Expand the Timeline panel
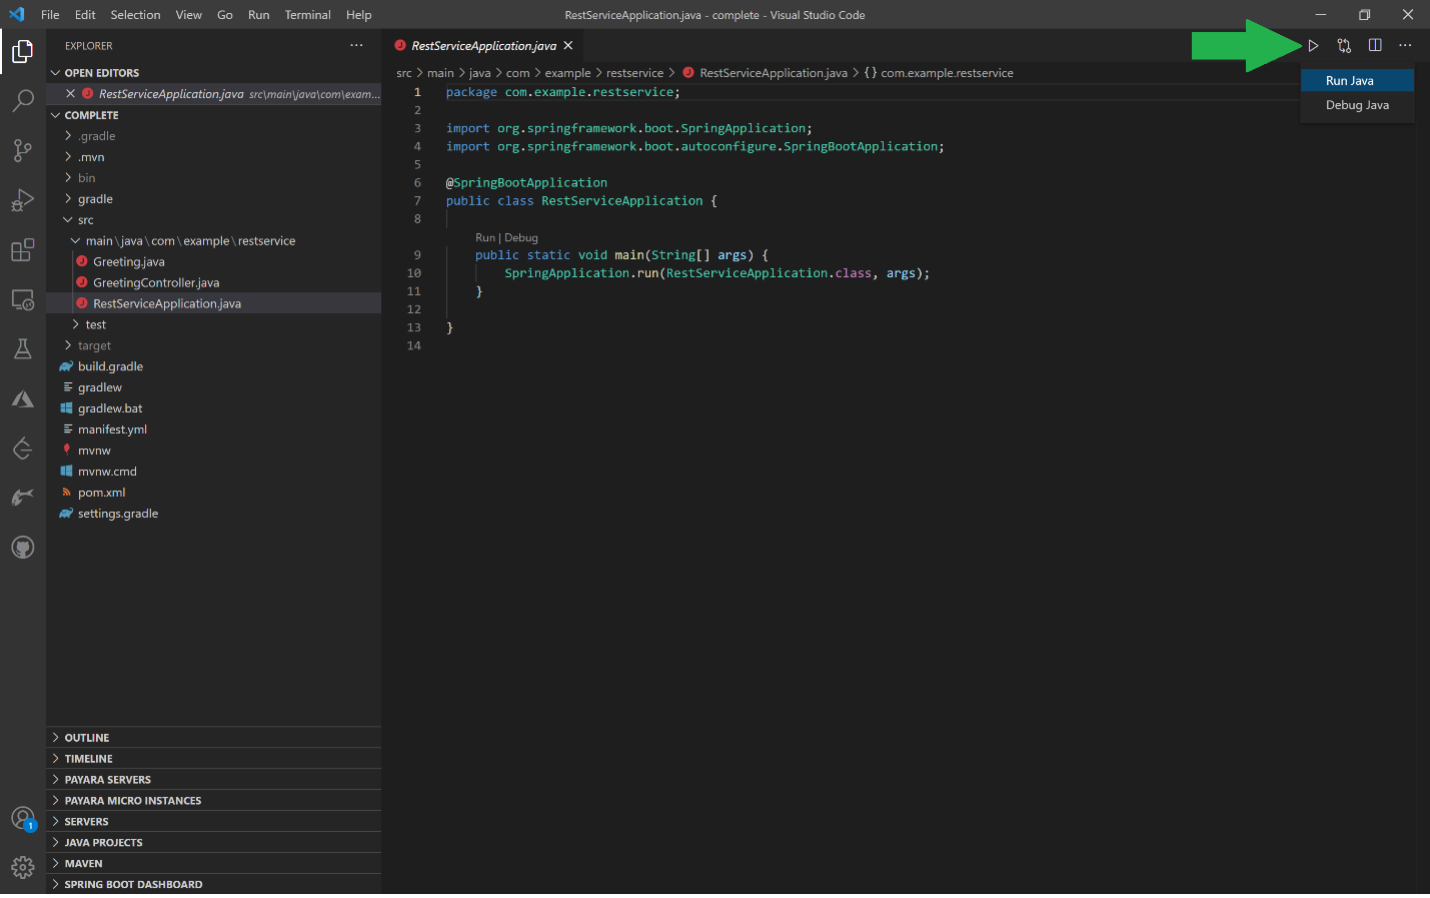 (x=213, y=759)
